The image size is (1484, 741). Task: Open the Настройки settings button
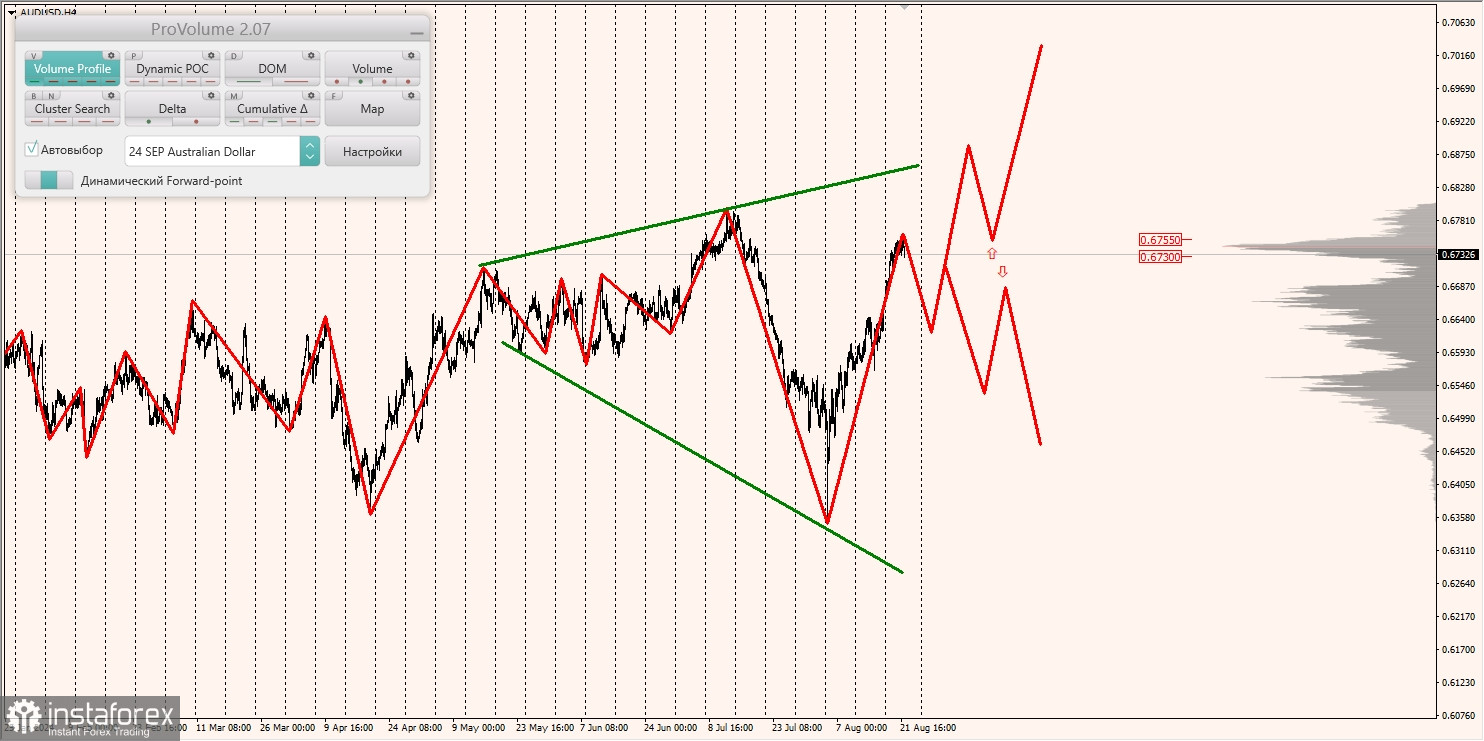pos(372,151)
